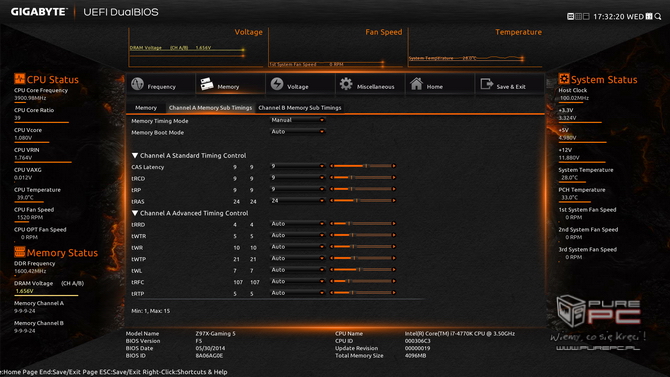Click the Host Clock 100.02MHz value
The image size is (670, 377).
[x=574, y=98]
